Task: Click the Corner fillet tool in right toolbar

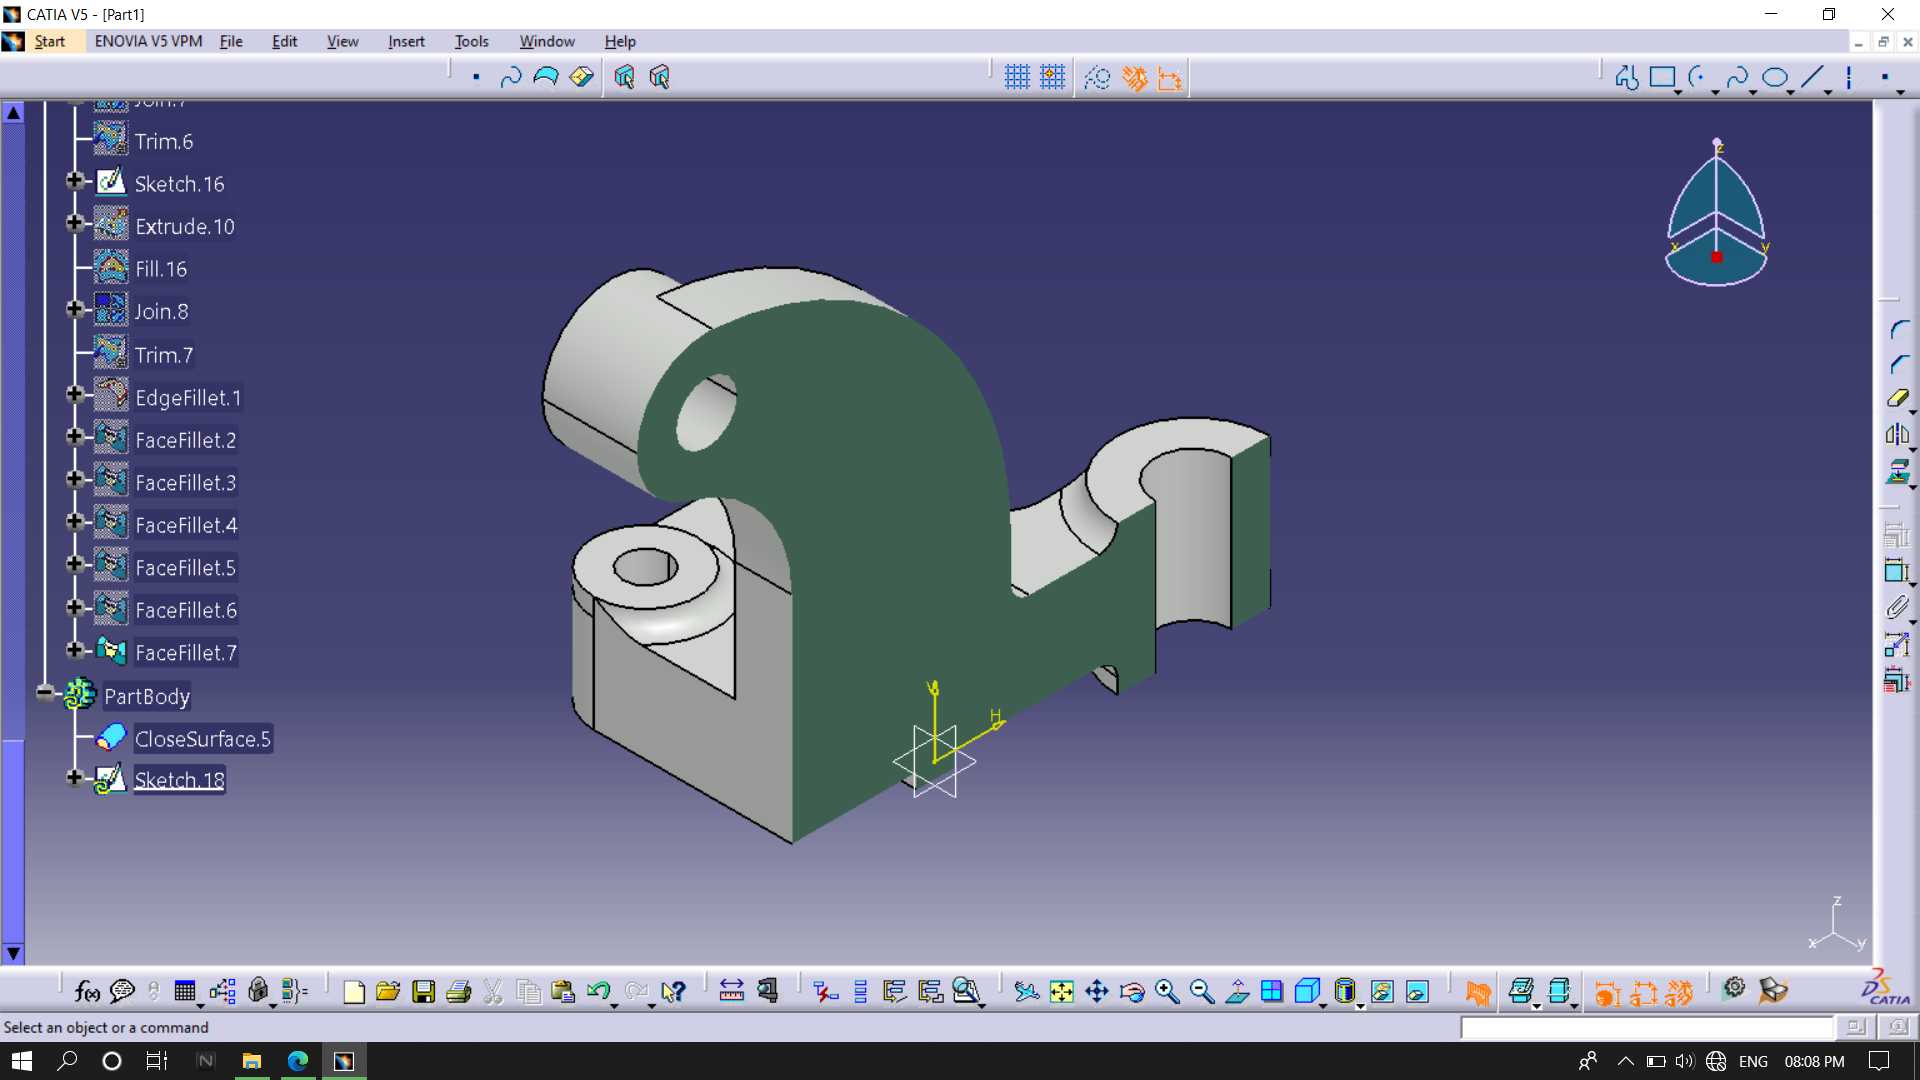Action: tap(1899, 329)
